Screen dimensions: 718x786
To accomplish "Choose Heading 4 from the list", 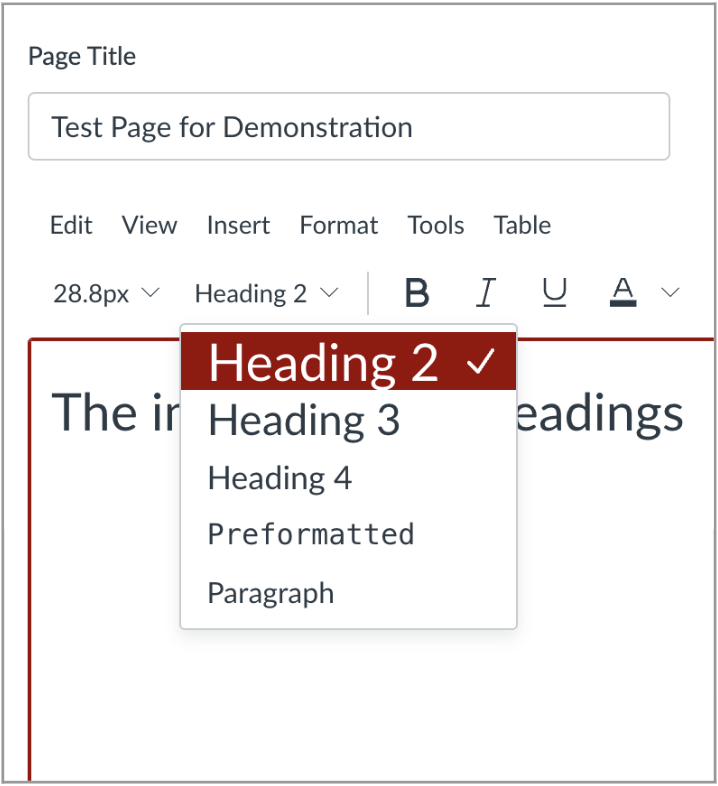I will tap(280, 478).
